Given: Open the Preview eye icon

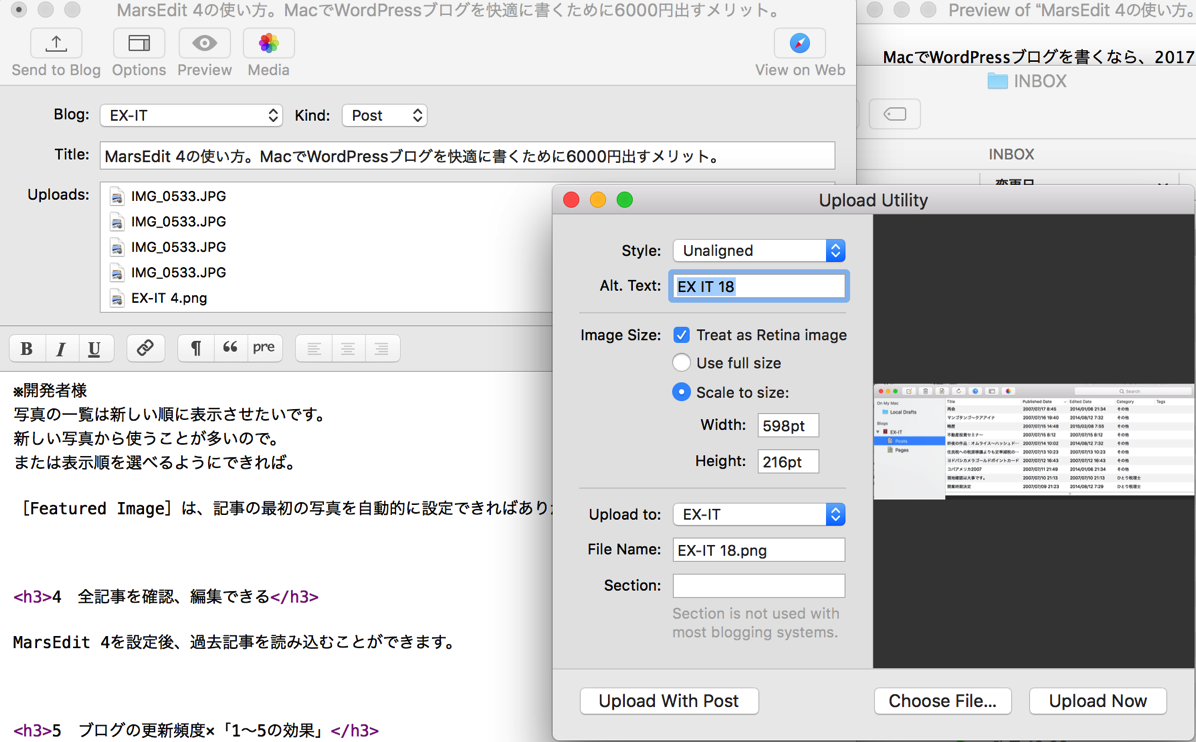Looking at the screenshot, I should coord(204,43).
